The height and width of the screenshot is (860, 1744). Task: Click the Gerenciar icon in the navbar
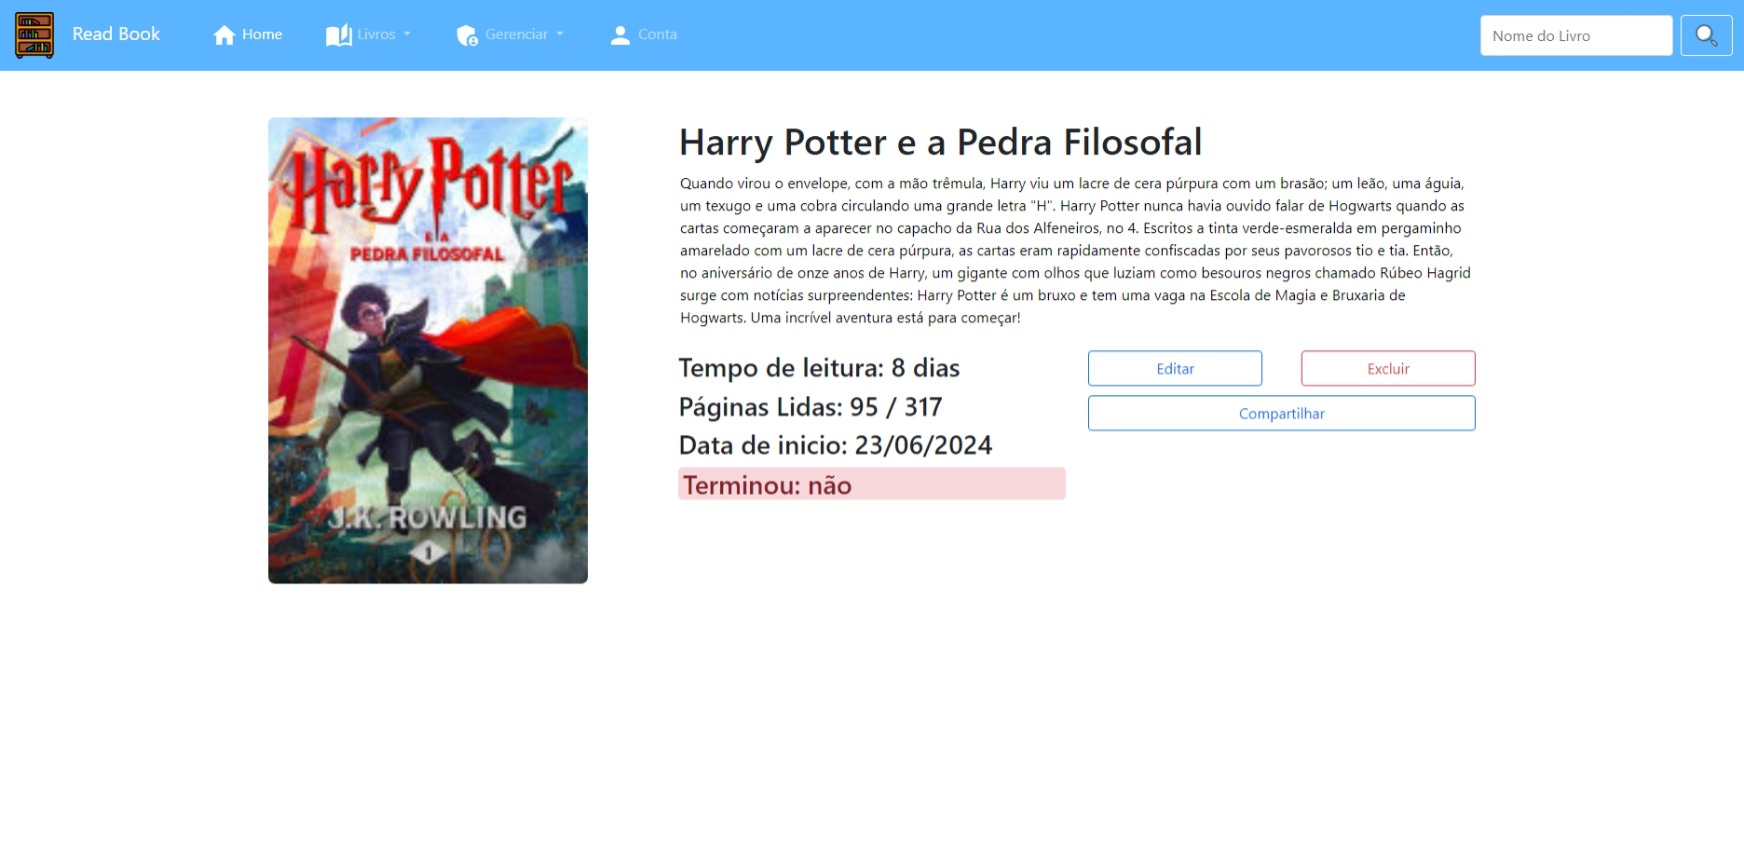466,35
